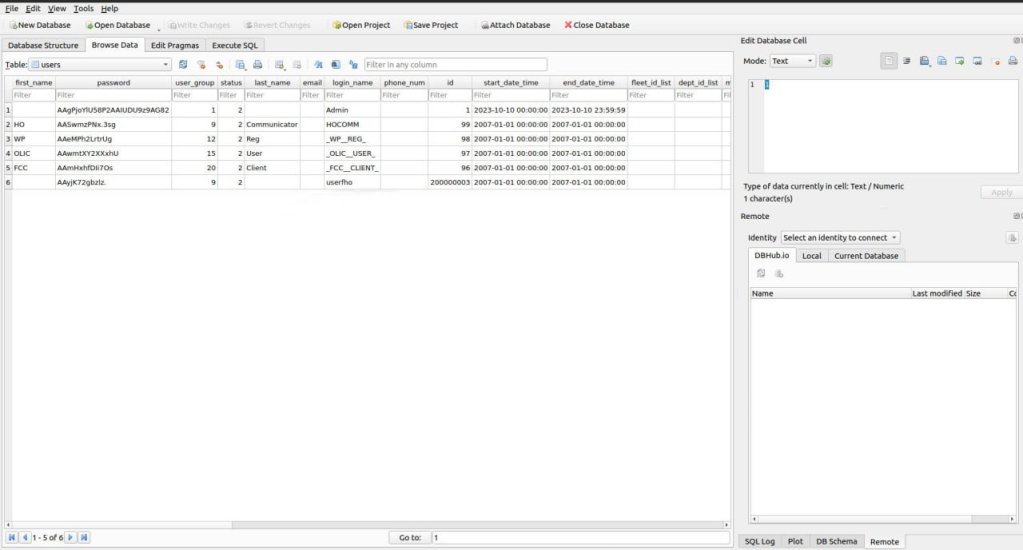The image size is (1023, 550).
Task: Open the Table selector dropdown showing users
Action: click(99, 65)
